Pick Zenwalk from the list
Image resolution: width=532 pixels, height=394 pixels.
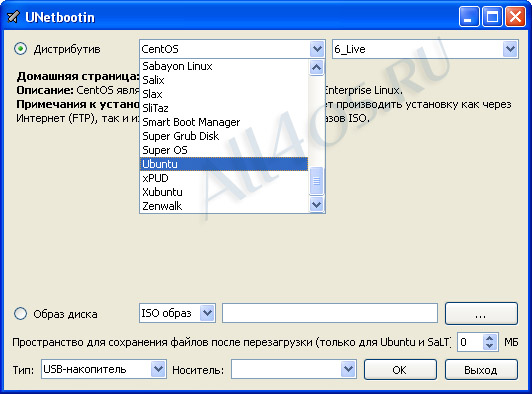(224, 206)
